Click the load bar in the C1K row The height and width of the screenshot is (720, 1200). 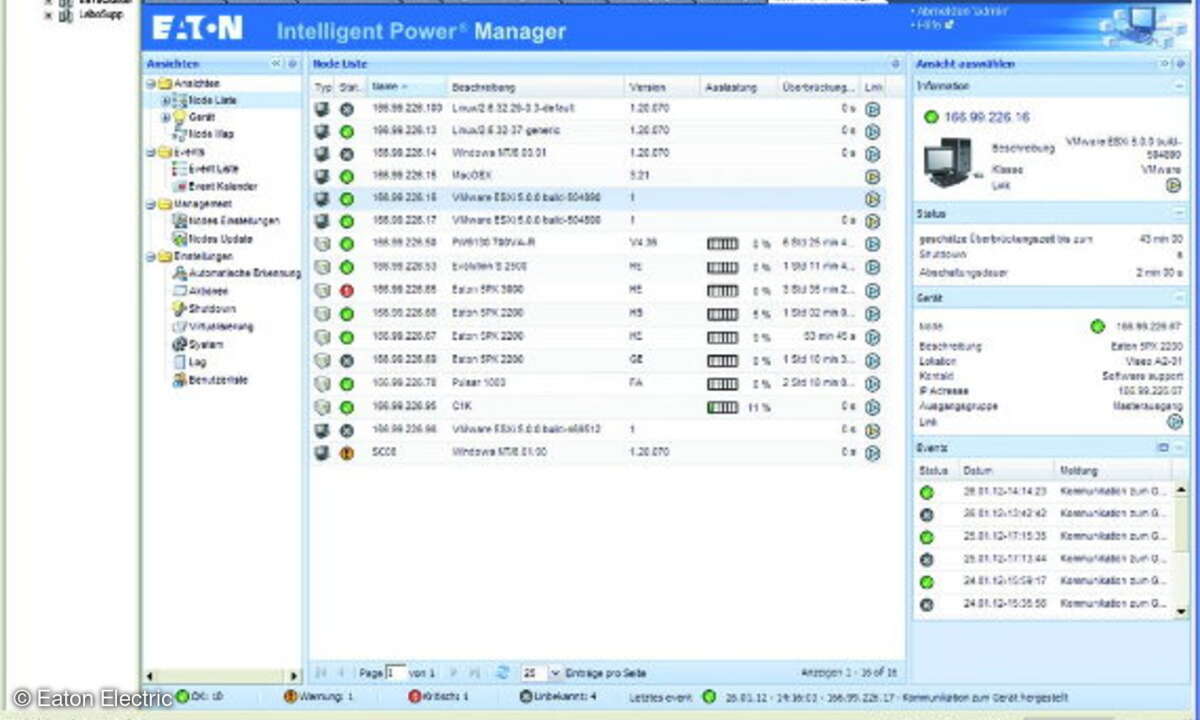coord(723,407)
